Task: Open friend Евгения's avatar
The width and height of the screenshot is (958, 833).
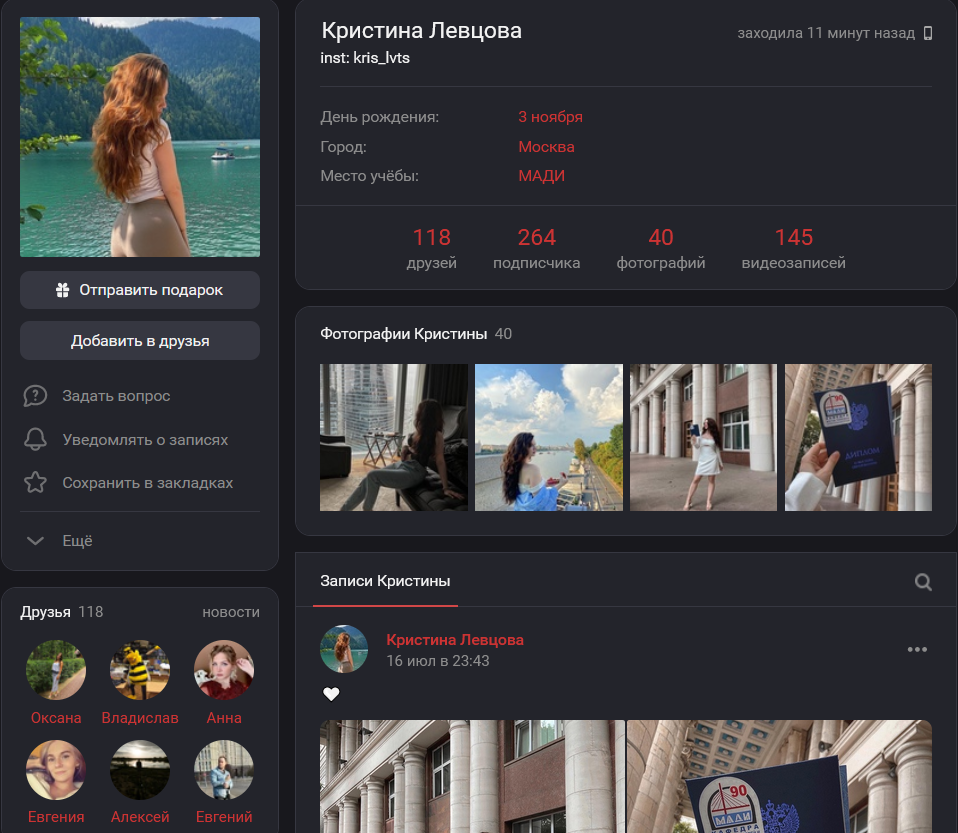Action: [56, 770]
